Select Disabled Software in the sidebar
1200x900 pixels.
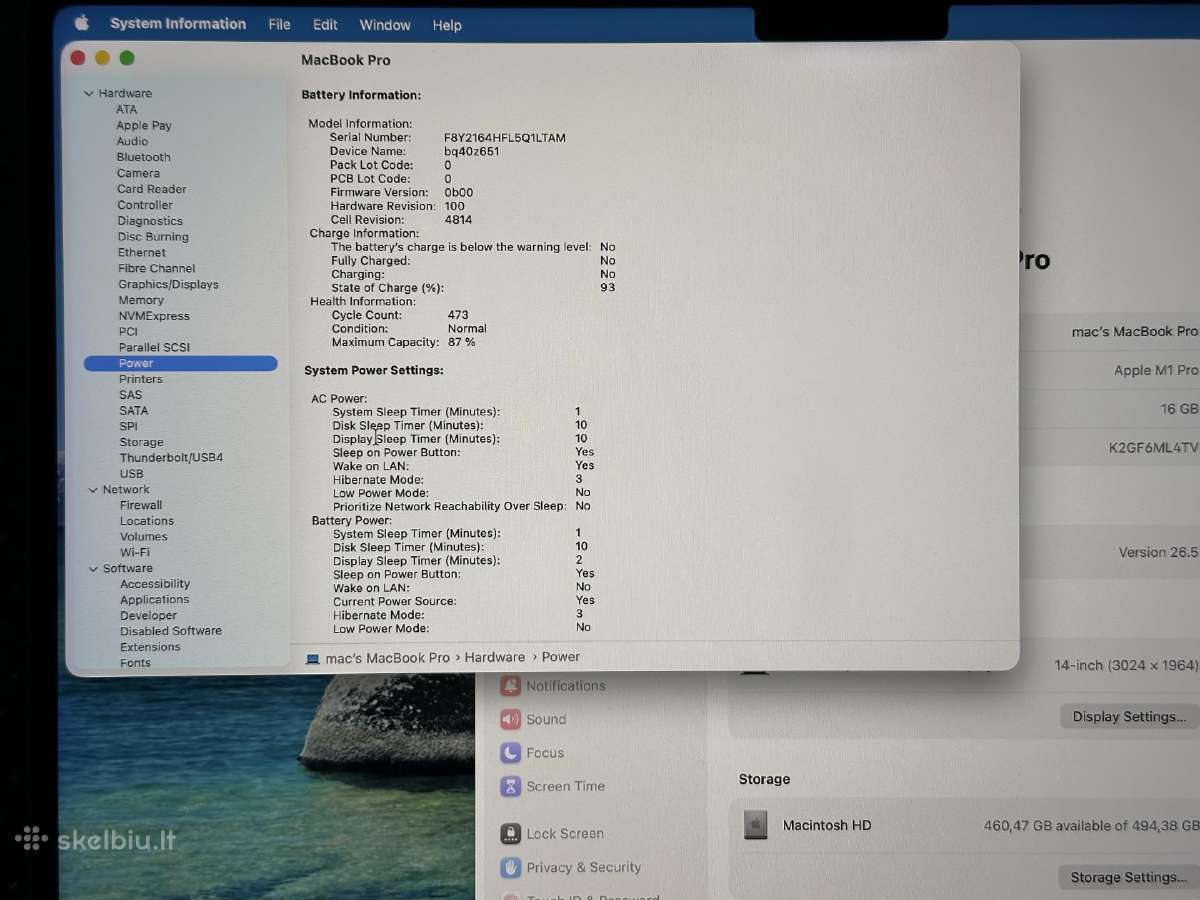tap(171, 632)
